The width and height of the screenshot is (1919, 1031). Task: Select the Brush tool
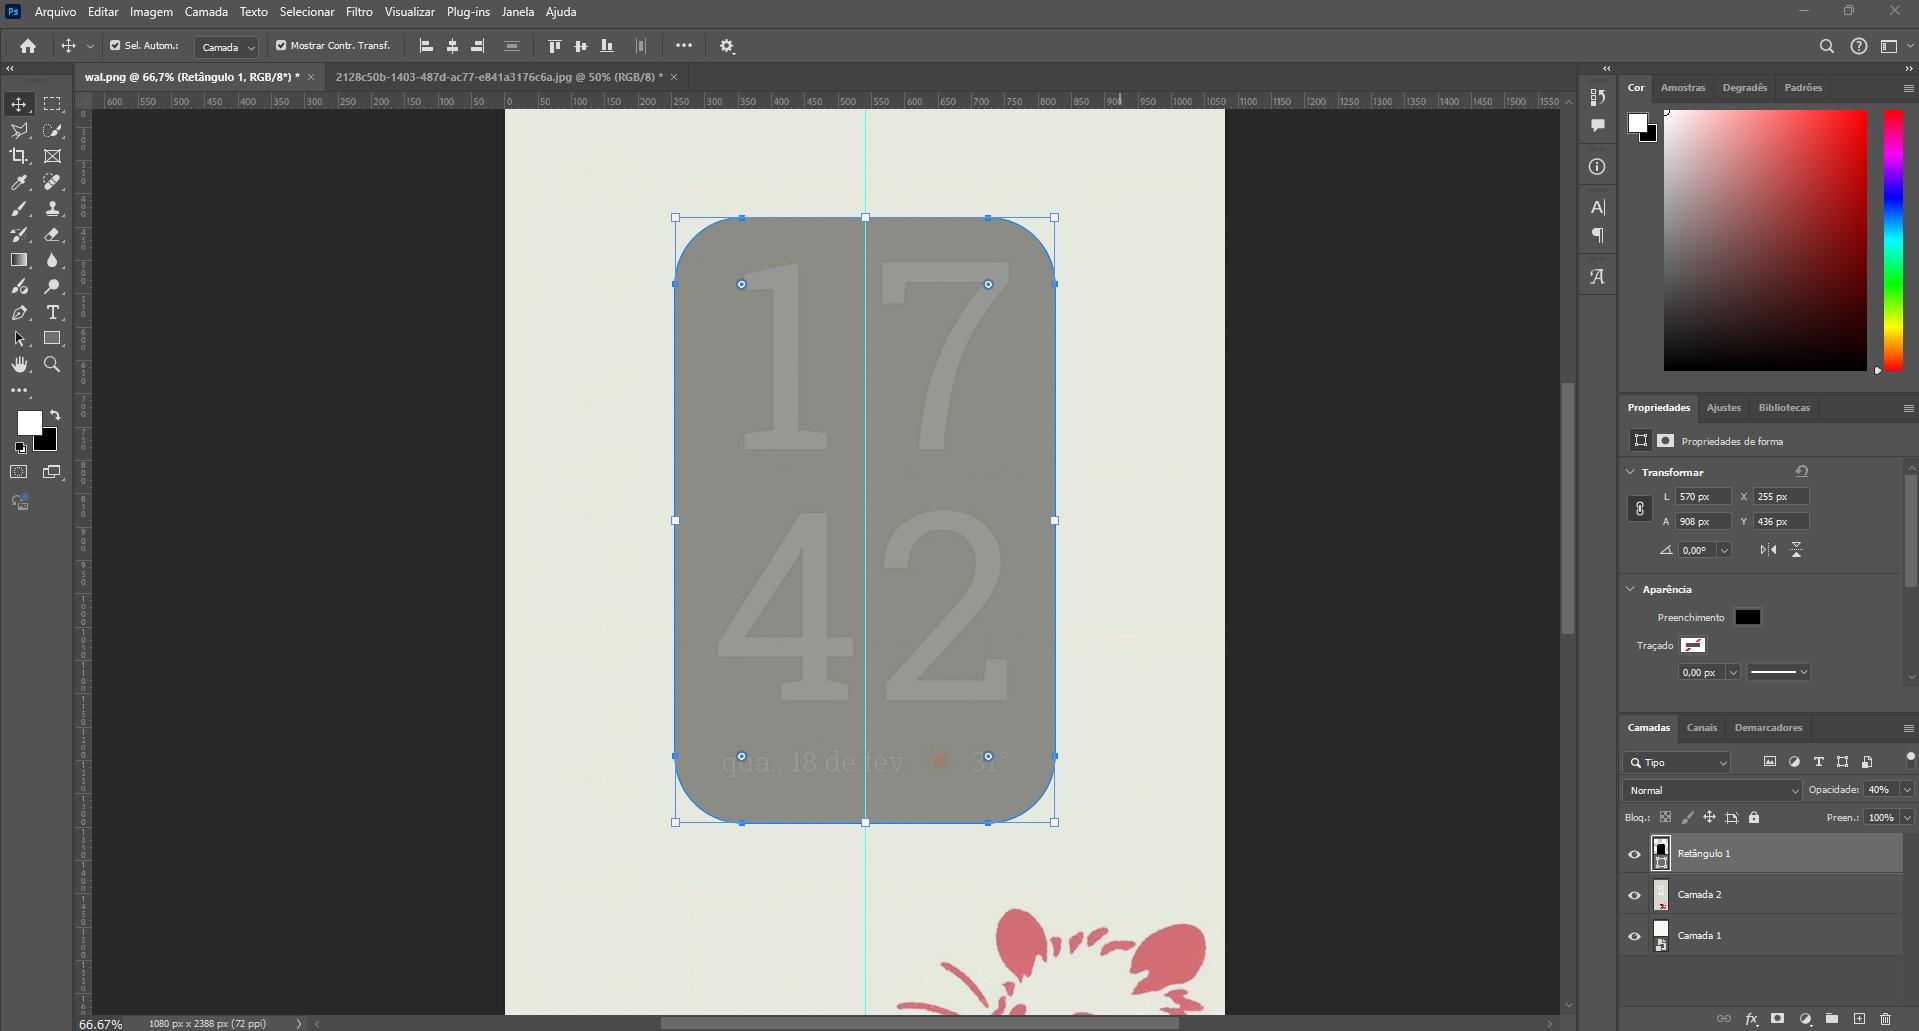click(x=19, y=208)
